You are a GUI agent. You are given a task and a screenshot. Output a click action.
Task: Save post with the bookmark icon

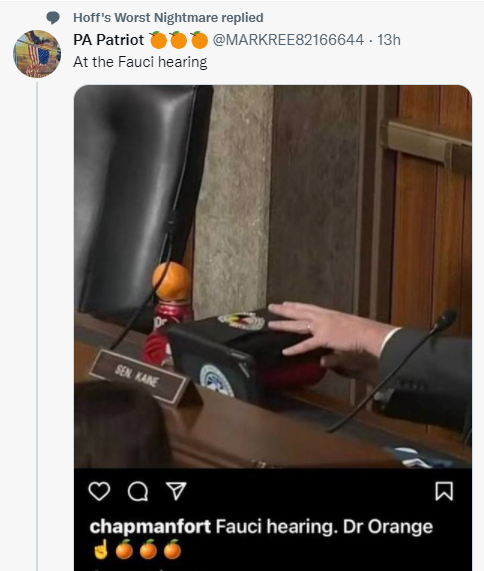pyautogui.click(x=444, y=491)
